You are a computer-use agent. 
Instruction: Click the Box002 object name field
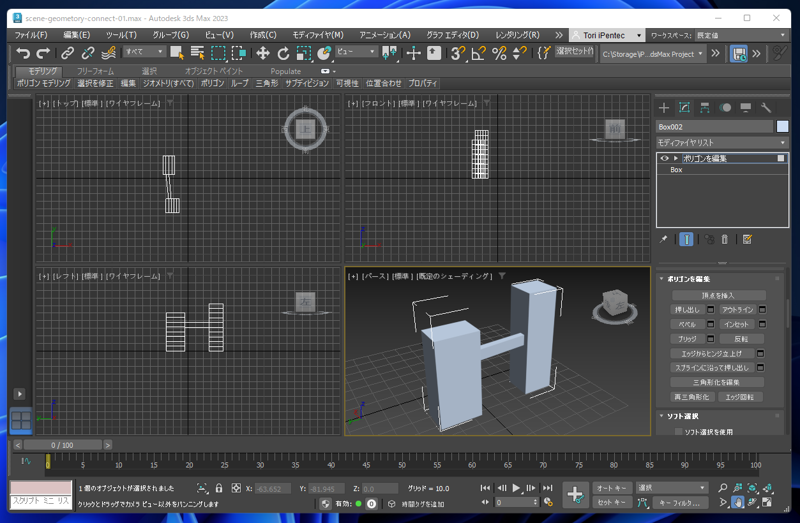coord(714,127)
